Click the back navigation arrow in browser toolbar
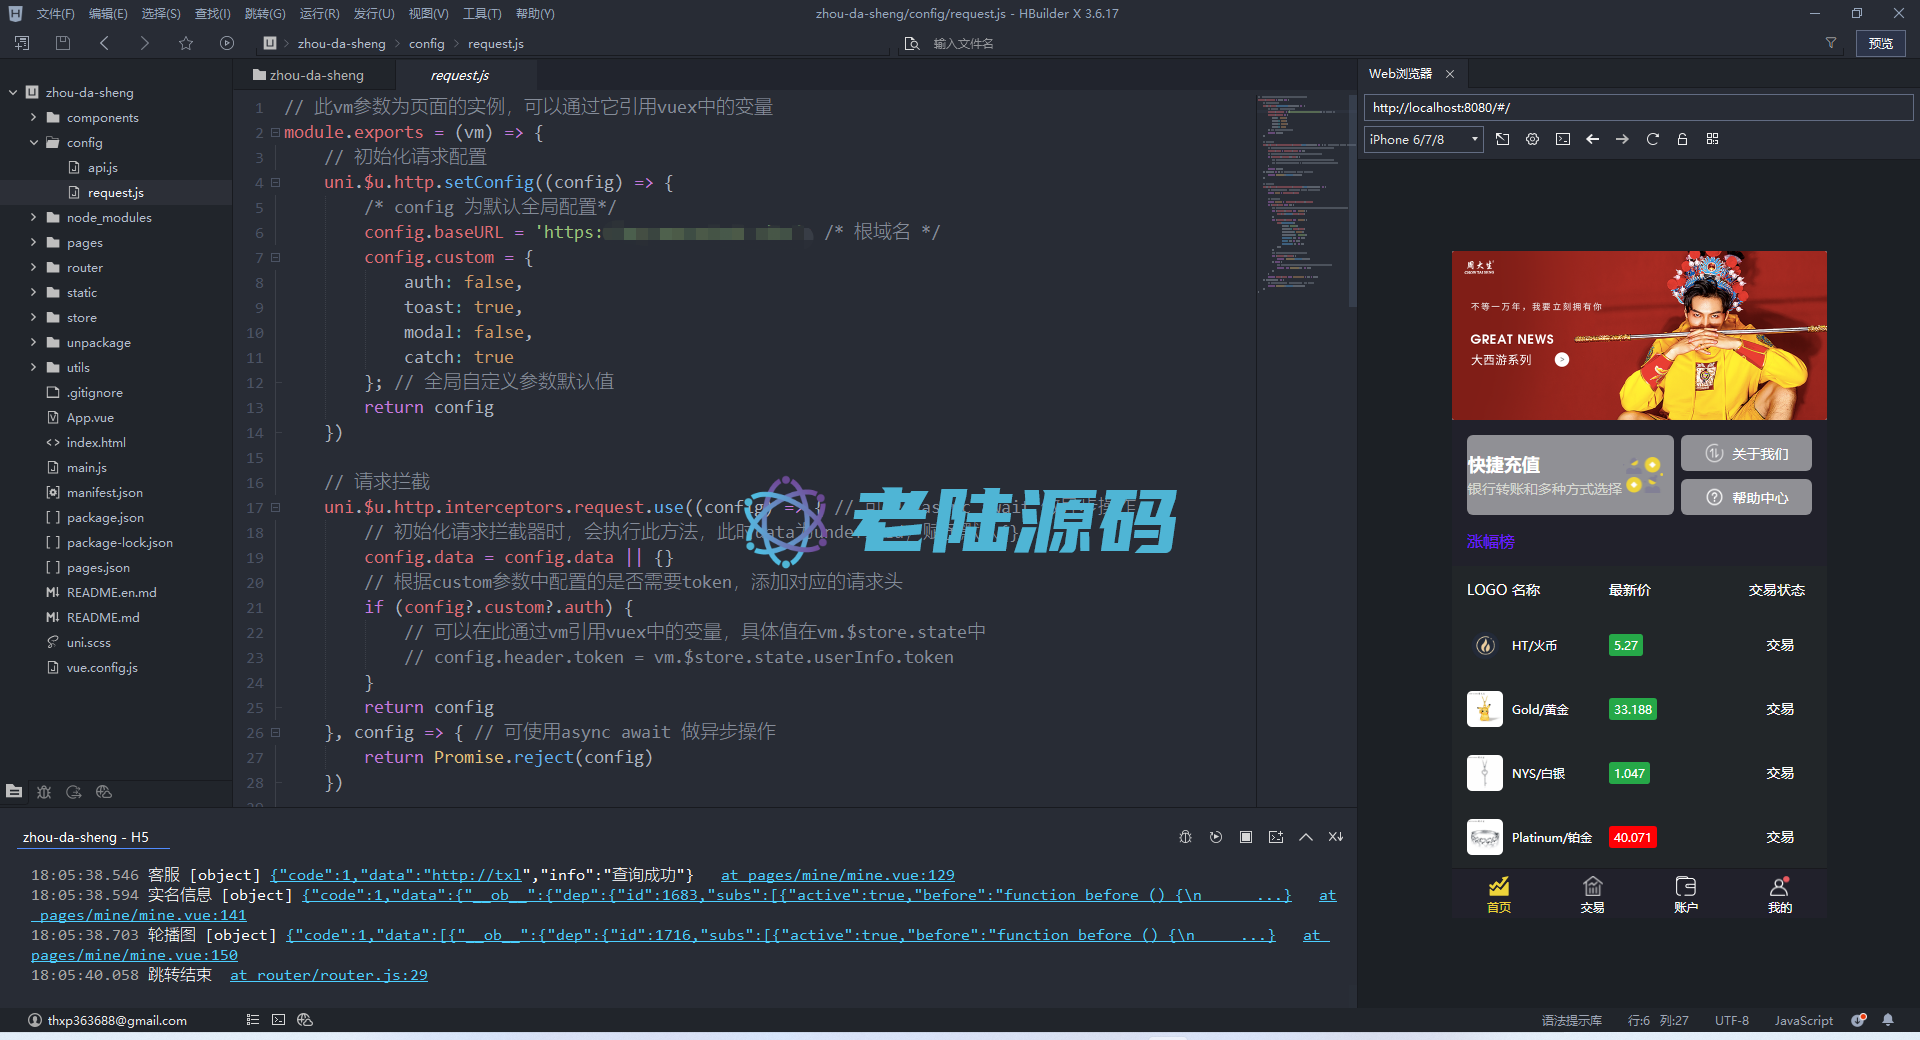The image size is (1920, 1040). pos(1593,139)
